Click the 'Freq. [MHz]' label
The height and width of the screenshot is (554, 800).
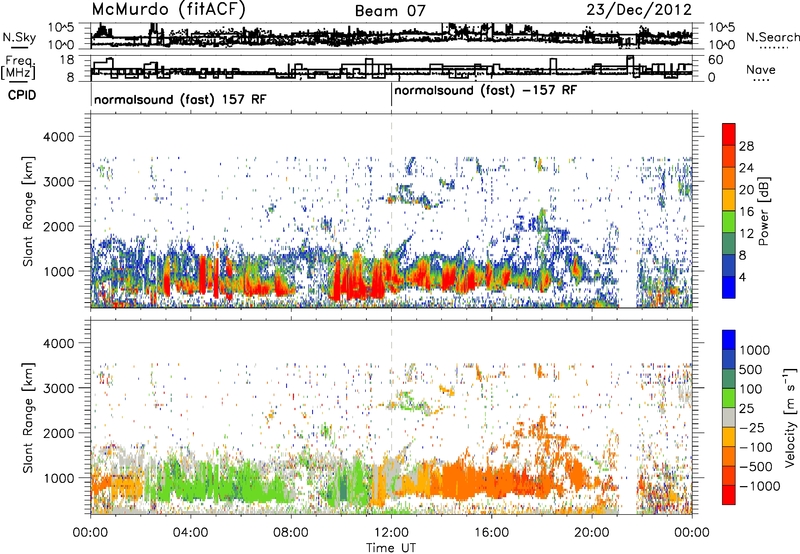18,67
